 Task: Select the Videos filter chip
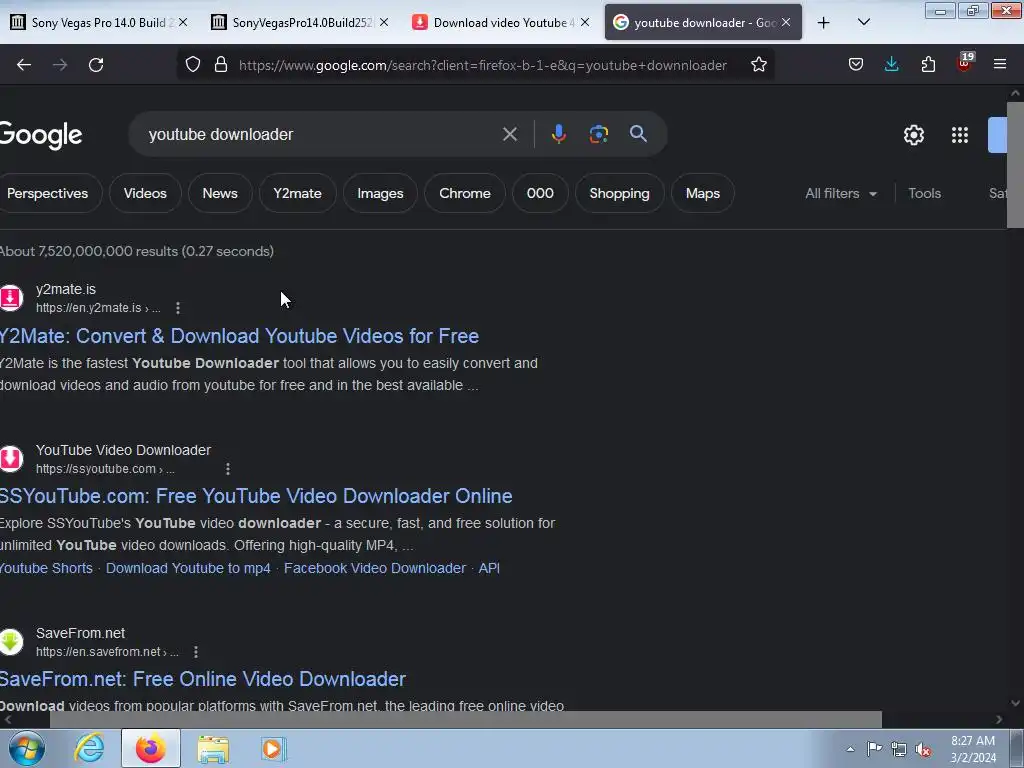[x=145, y=193]
